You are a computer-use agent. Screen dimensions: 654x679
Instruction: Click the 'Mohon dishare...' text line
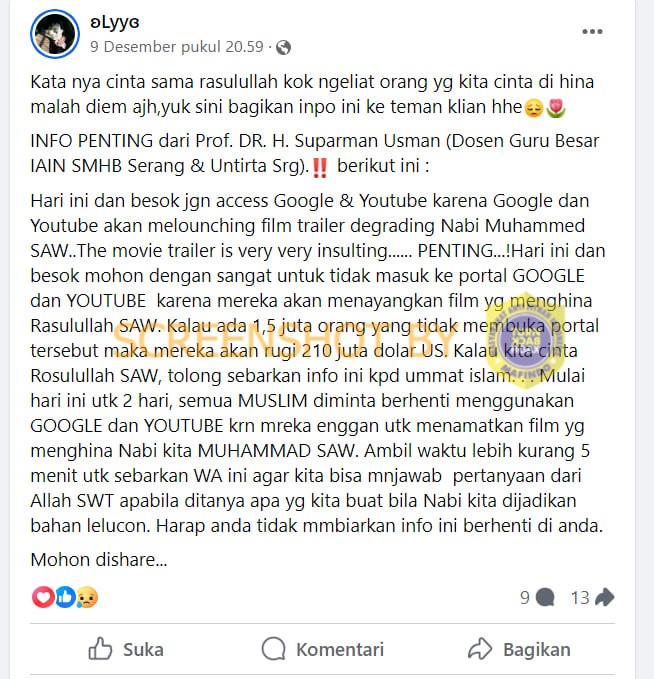click(99, 560)
